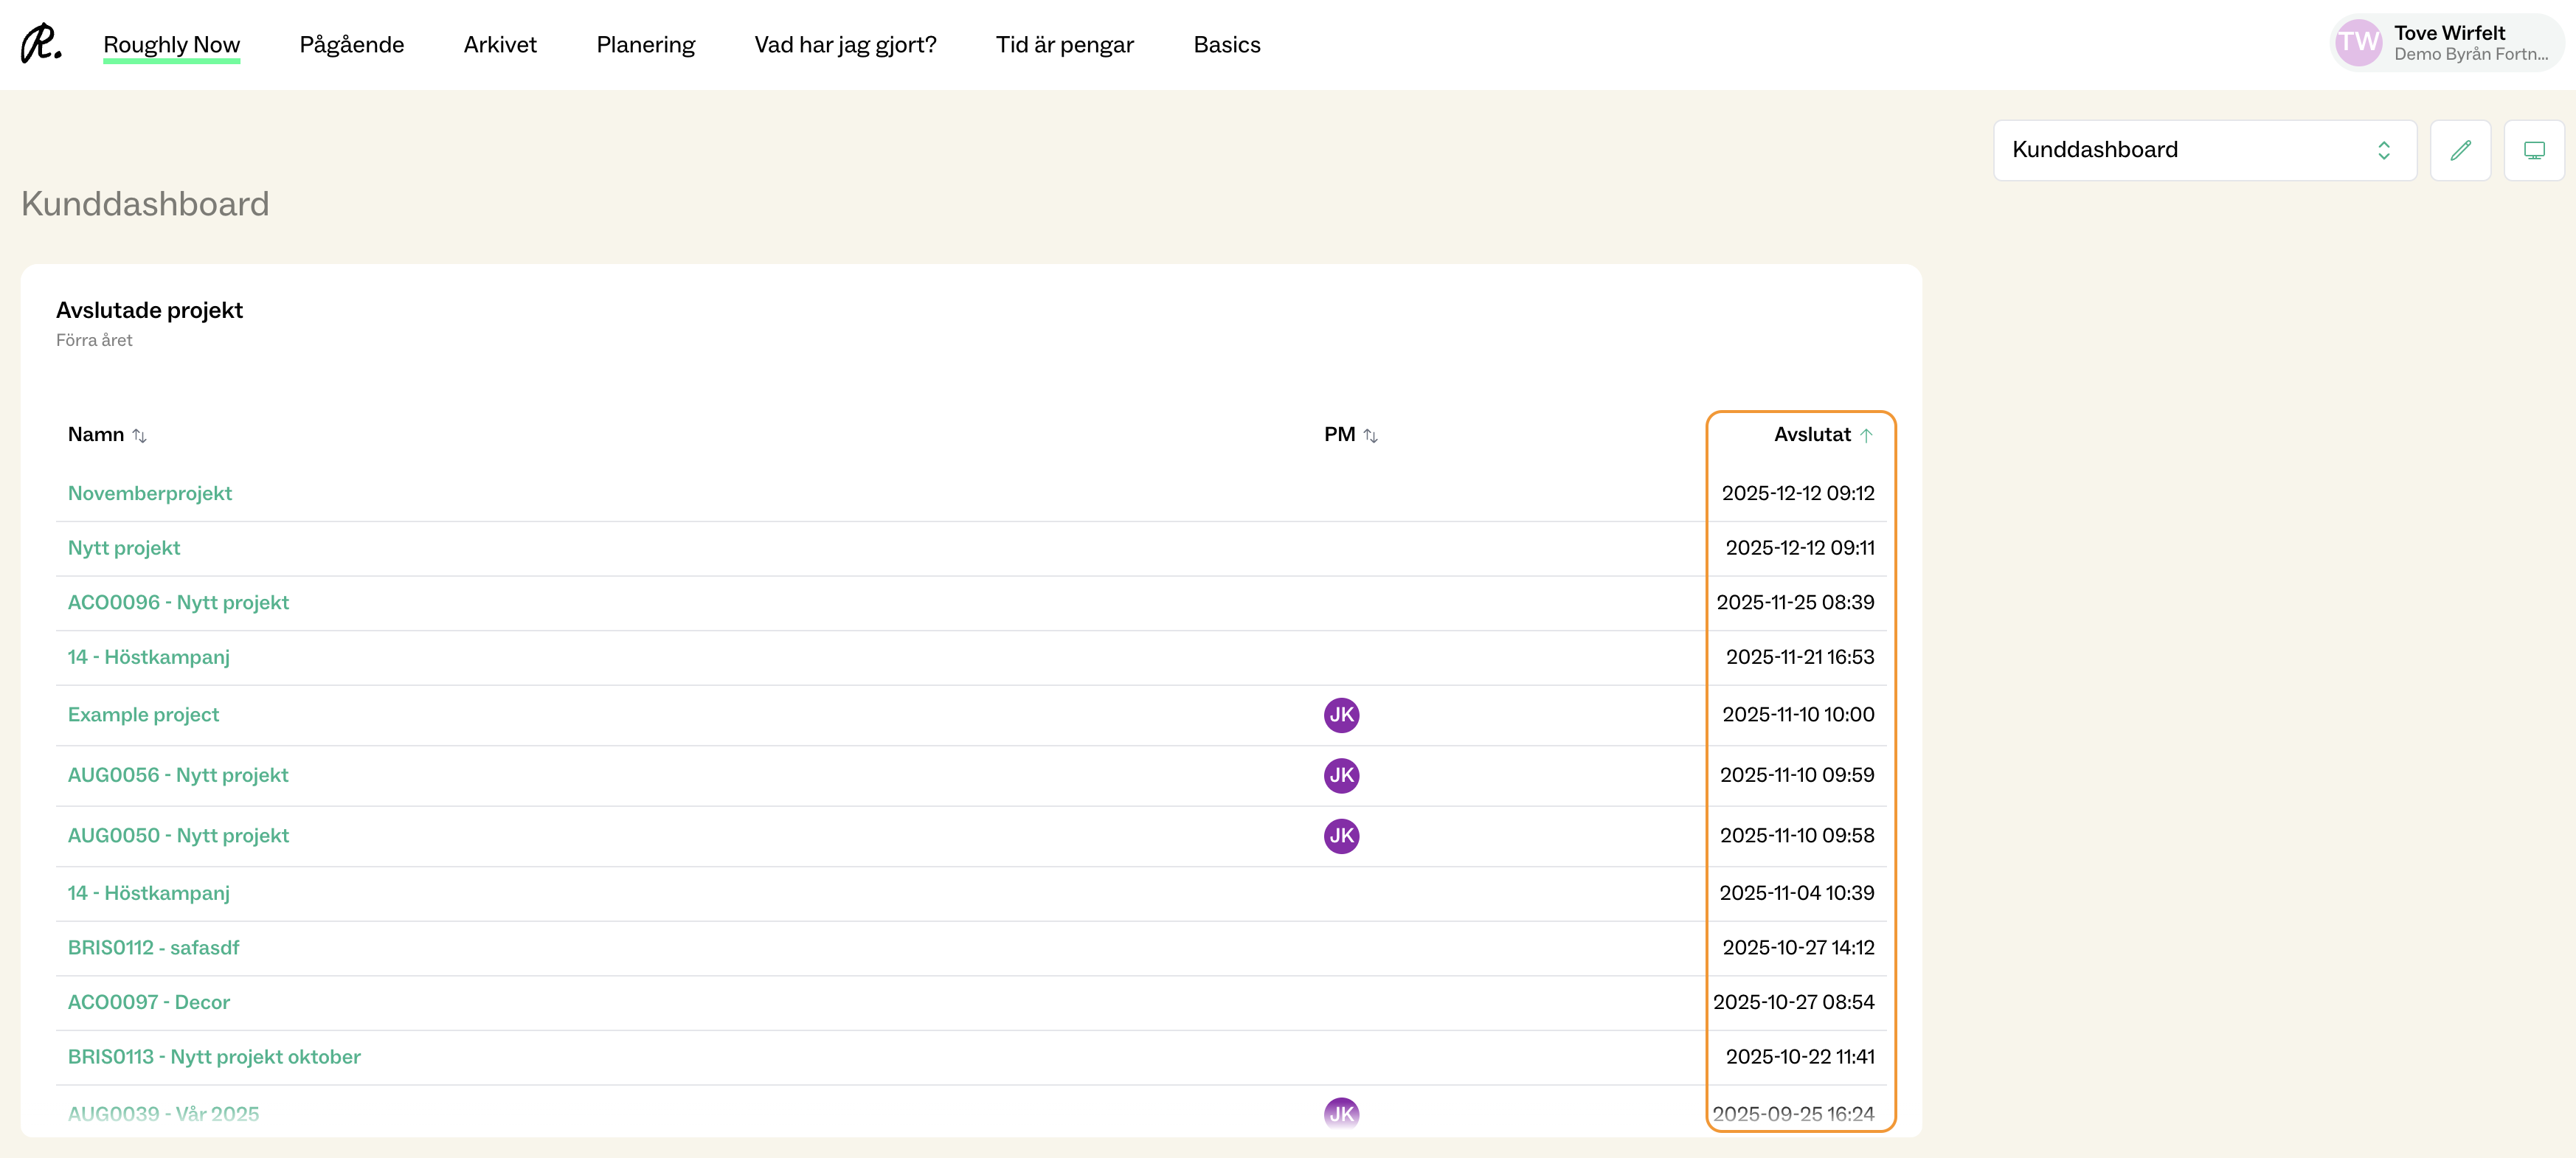The image size is (2576, 1158).
Task: Click the Namn column sort arrows
Action: [x=140, y=436]
